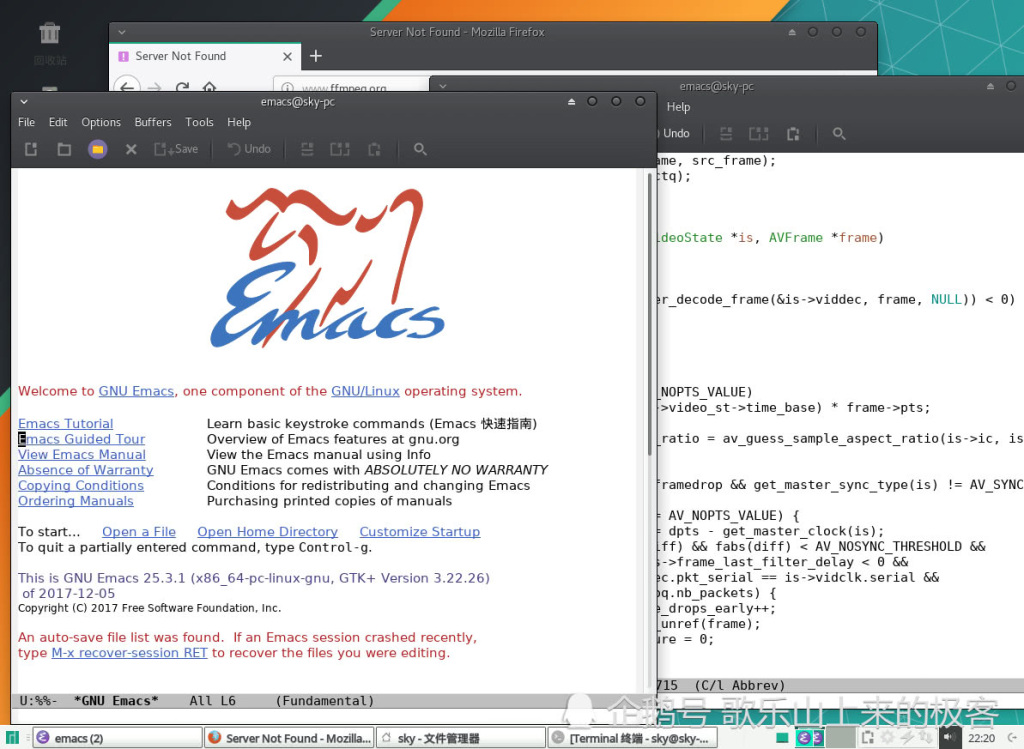
Task: Open the Emacs Guided Tour link
Action: point(82,439)
